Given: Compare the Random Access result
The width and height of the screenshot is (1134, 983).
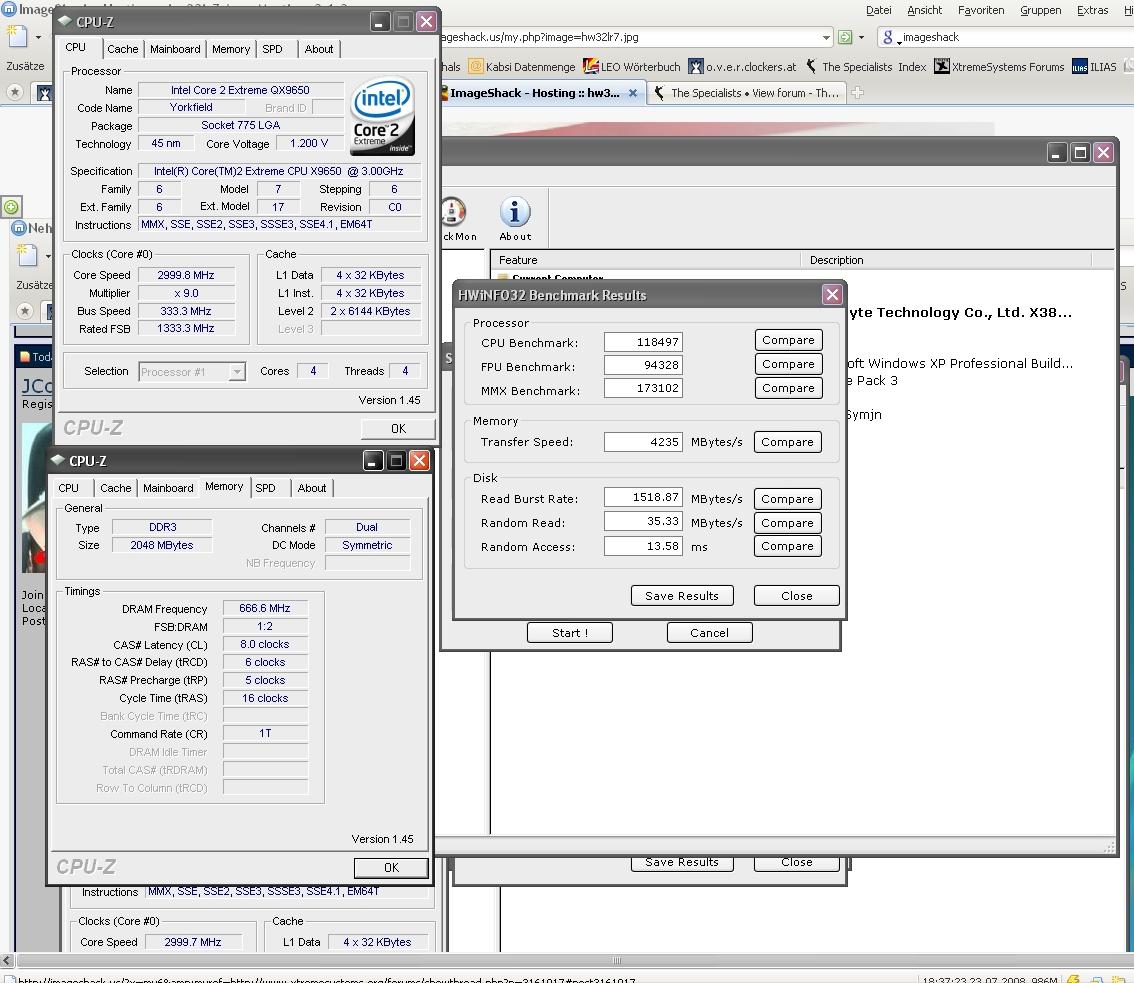Looking at the screenshot, I should coord(787,546).
